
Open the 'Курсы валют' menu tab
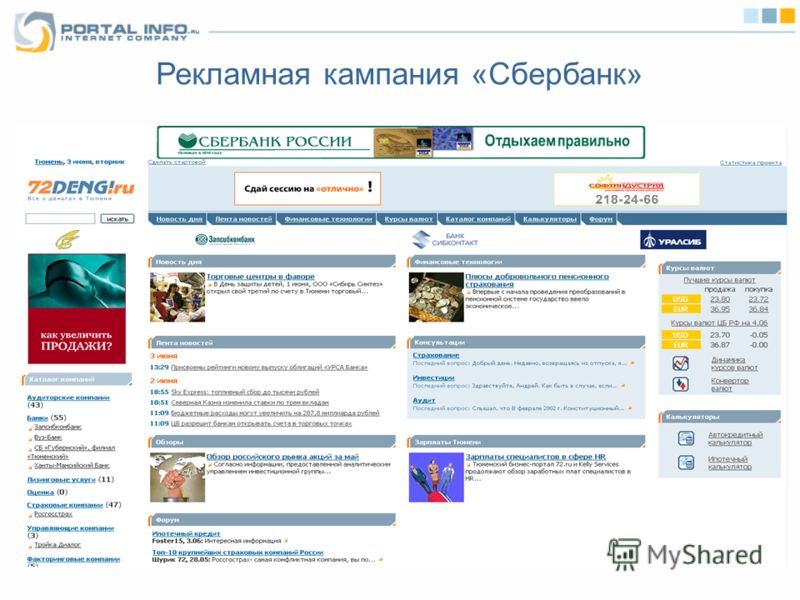[x=408, y=219]
